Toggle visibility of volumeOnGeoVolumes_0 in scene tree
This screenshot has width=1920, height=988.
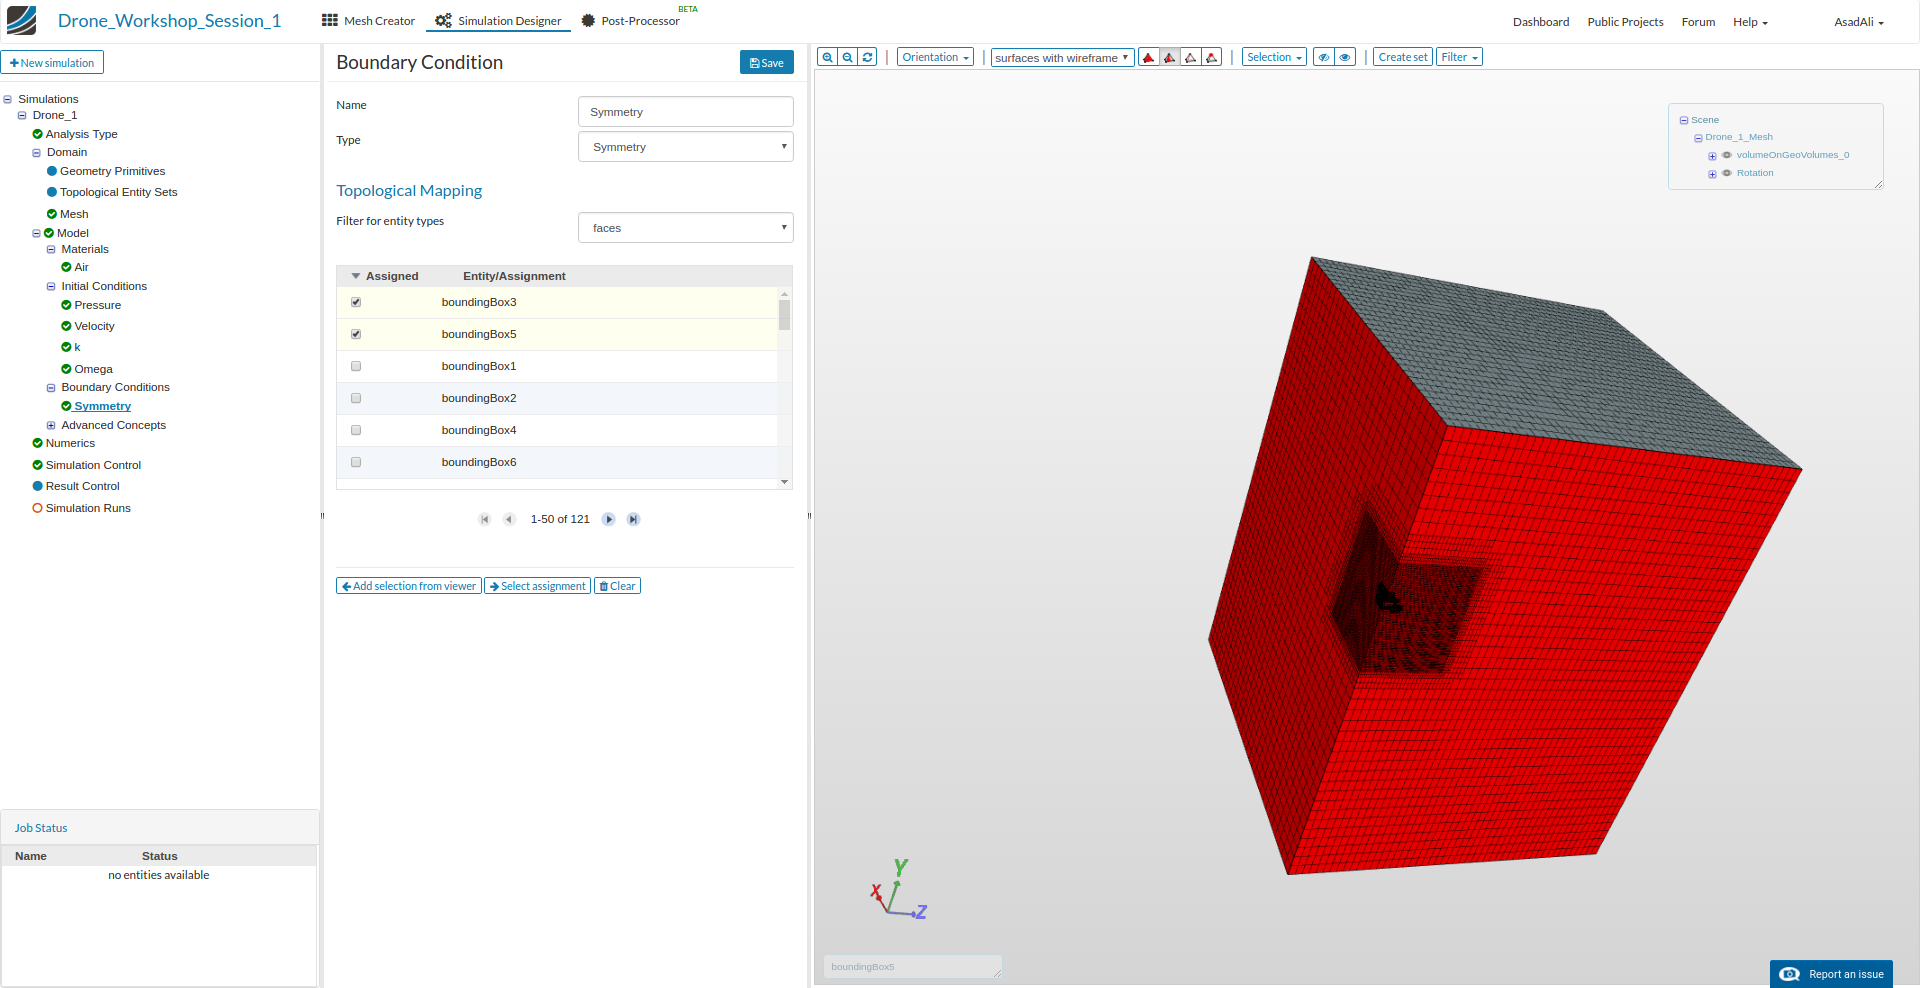pos(1726,155)
